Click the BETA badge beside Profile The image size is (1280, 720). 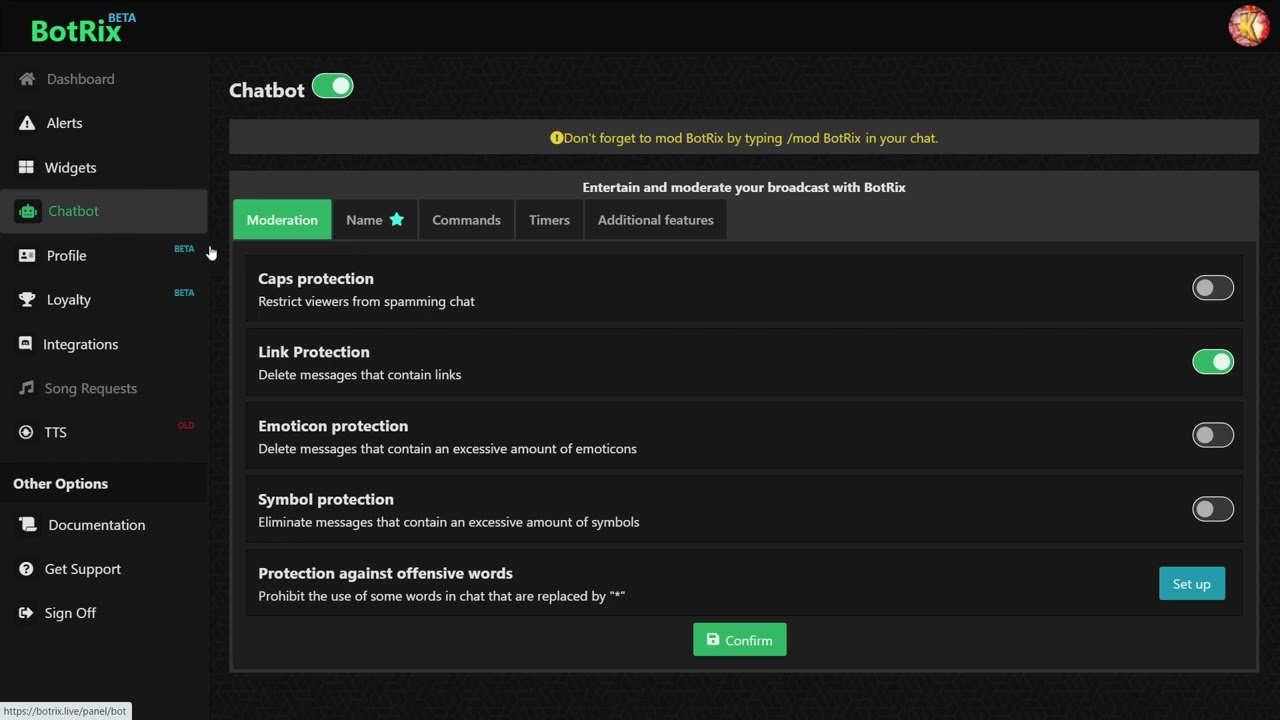tap(184, 249)
